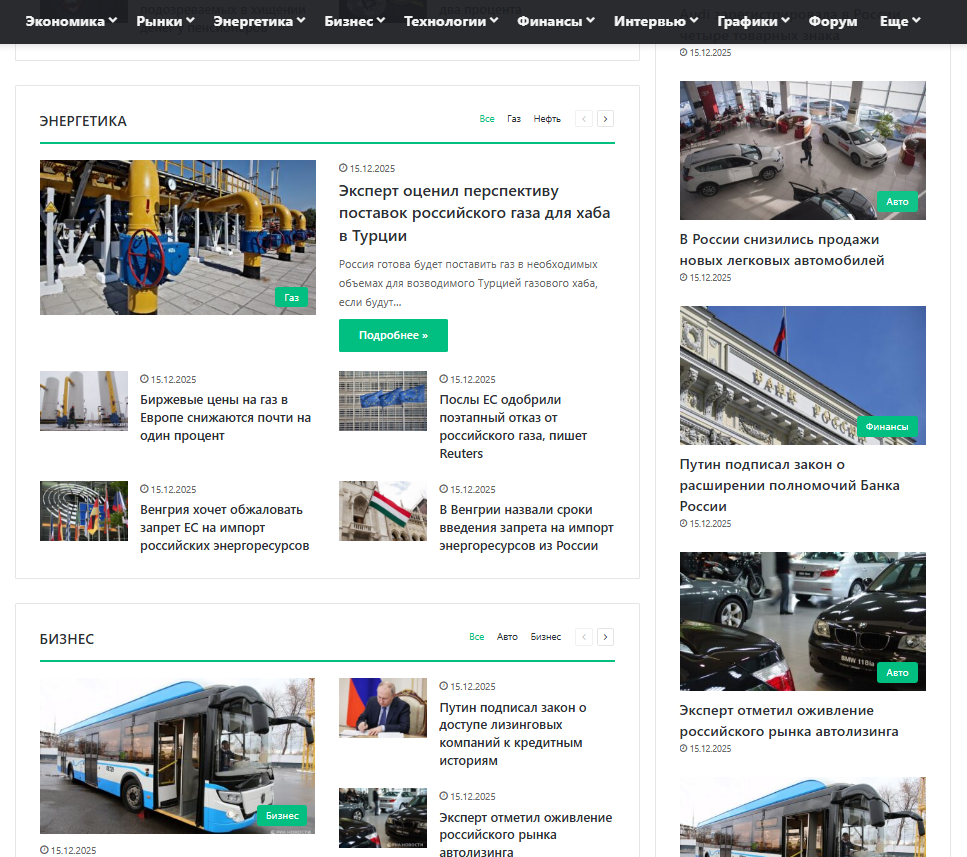This screenshot has height=857, width=967.
Task: Expand the Экономика menu dropdown
Action: coord(71,21)
